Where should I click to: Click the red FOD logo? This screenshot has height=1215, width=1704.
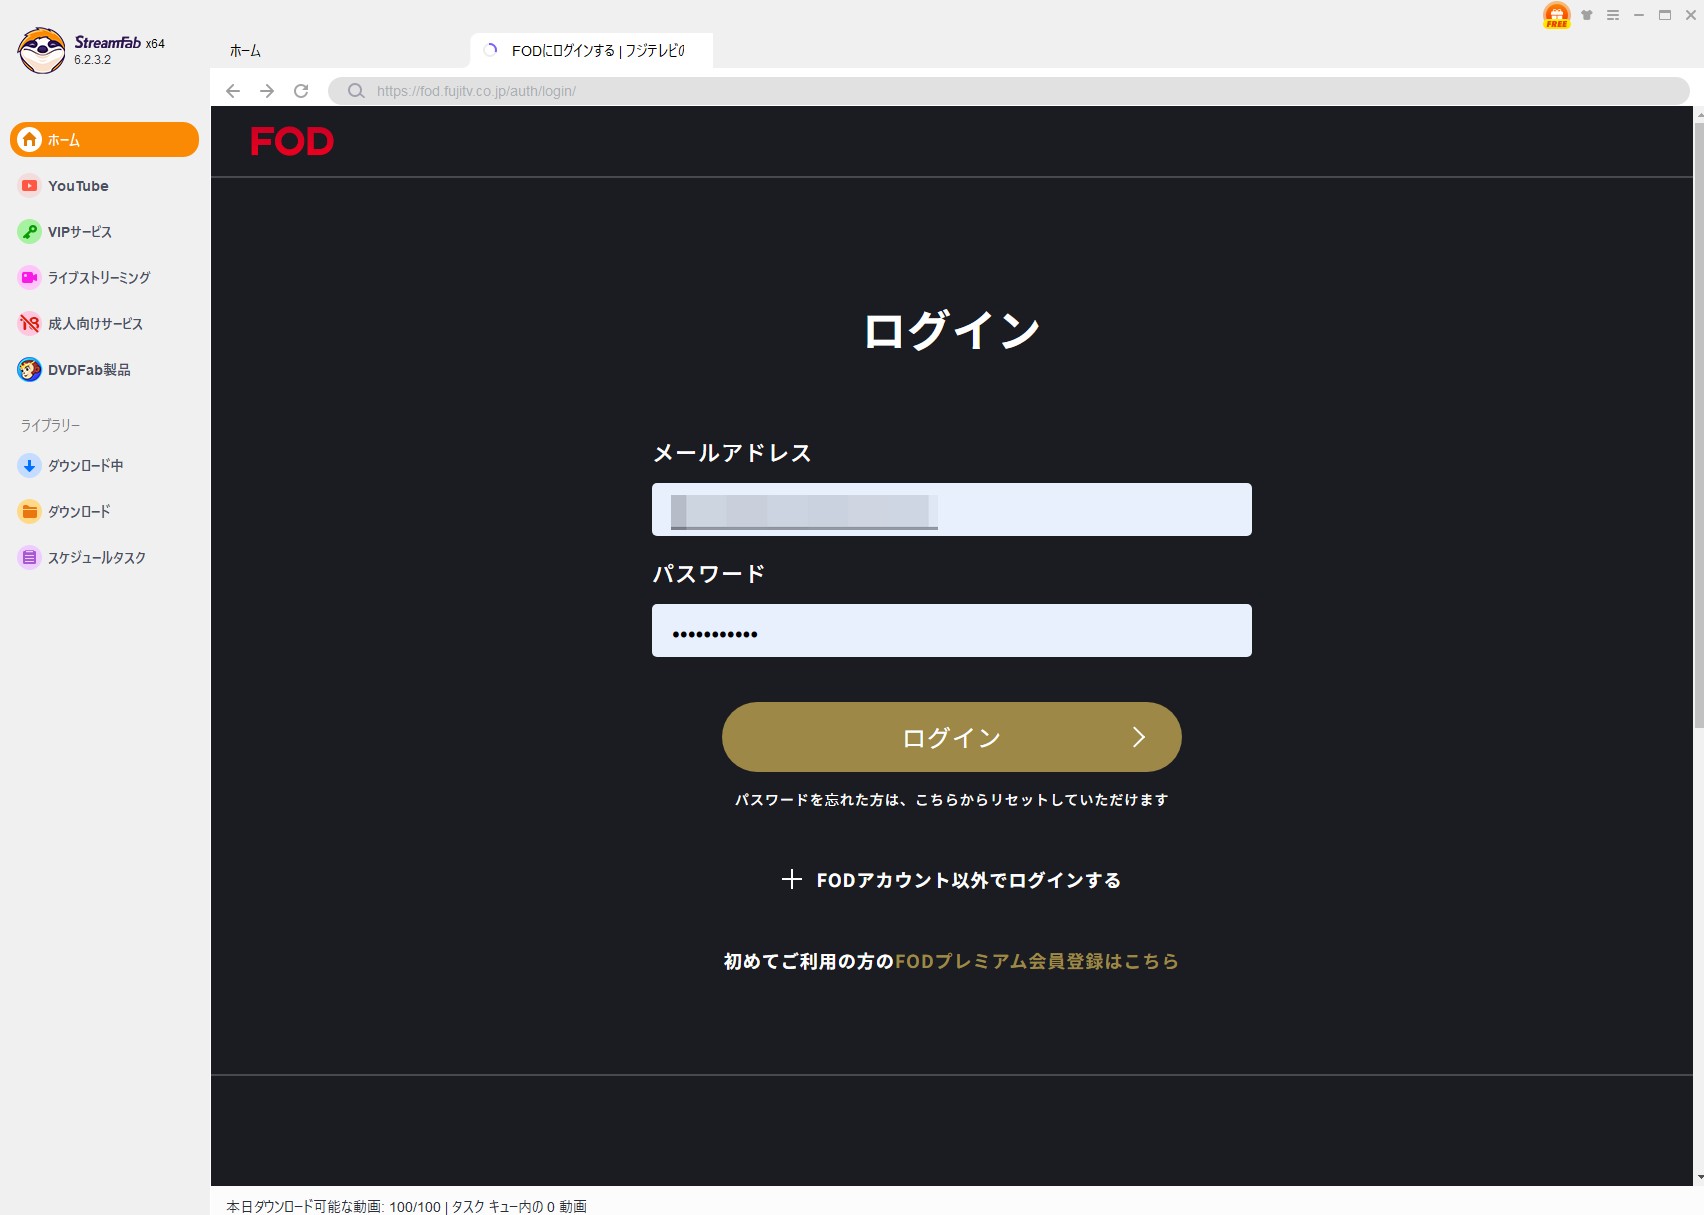click(x=292, y=141)
